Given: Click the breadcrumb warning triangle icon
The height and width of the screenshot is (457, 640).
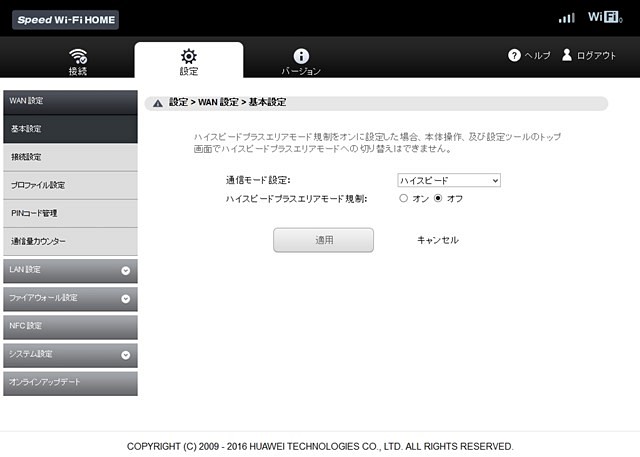Looking at the screenshot, I should pyautogui.click(x=158, y=103).
